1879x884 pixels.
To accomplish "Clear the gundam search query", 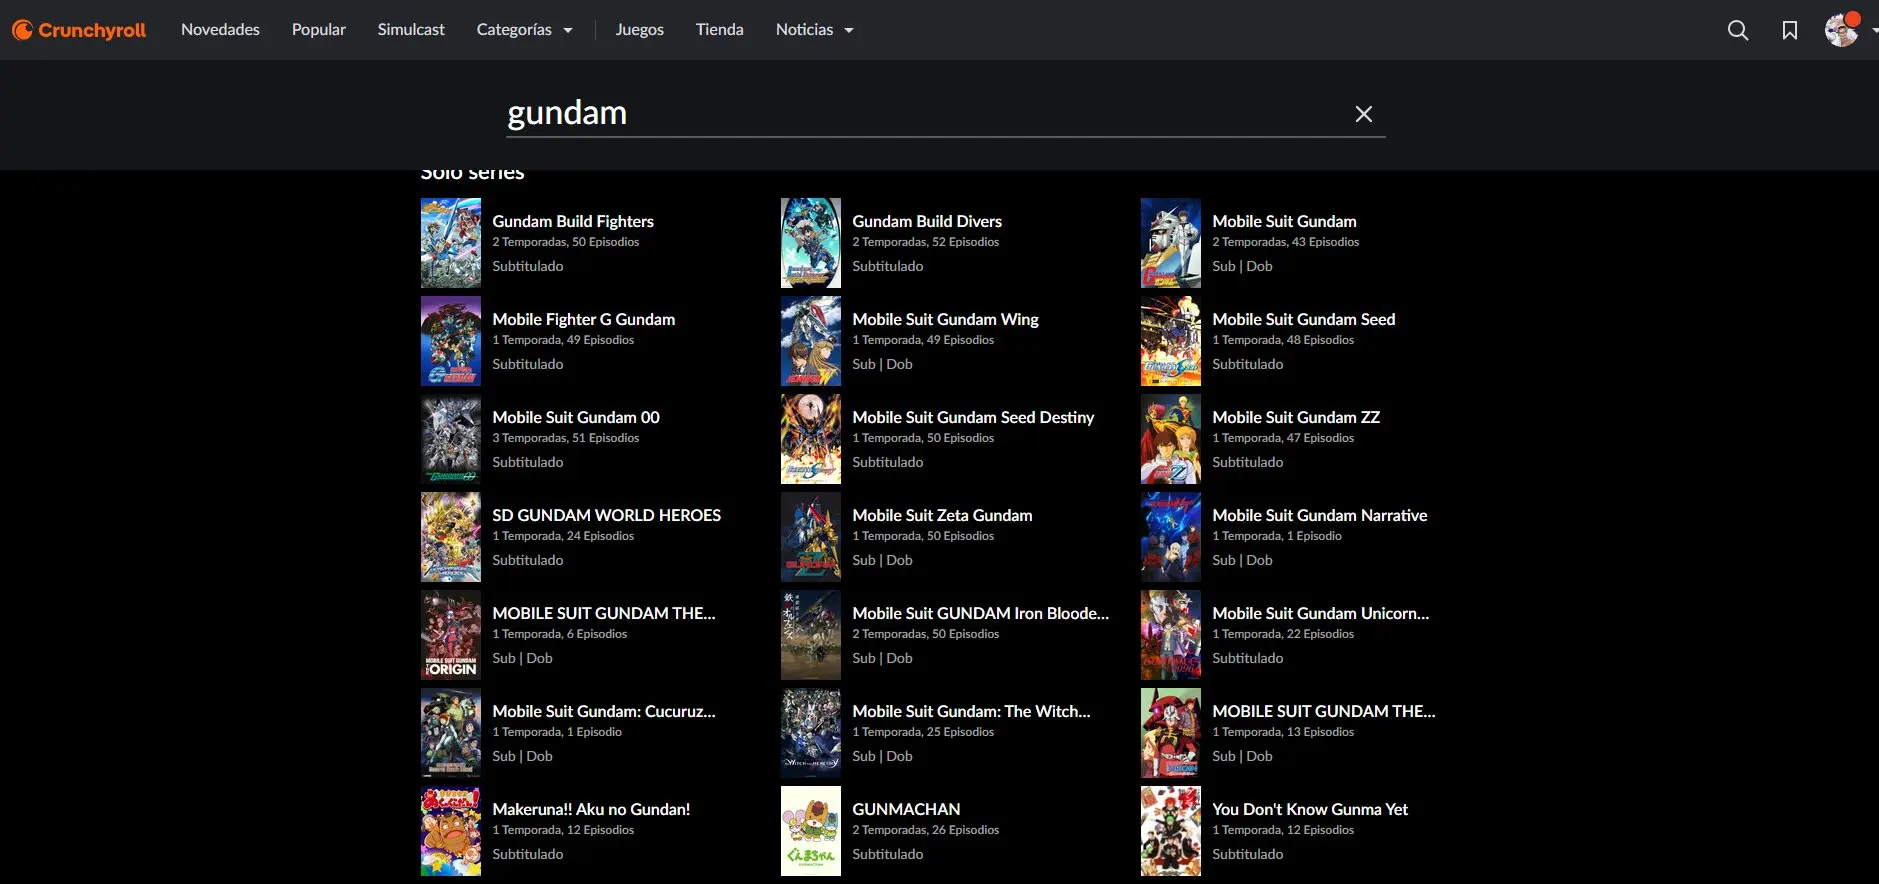I will point(1363,114).
